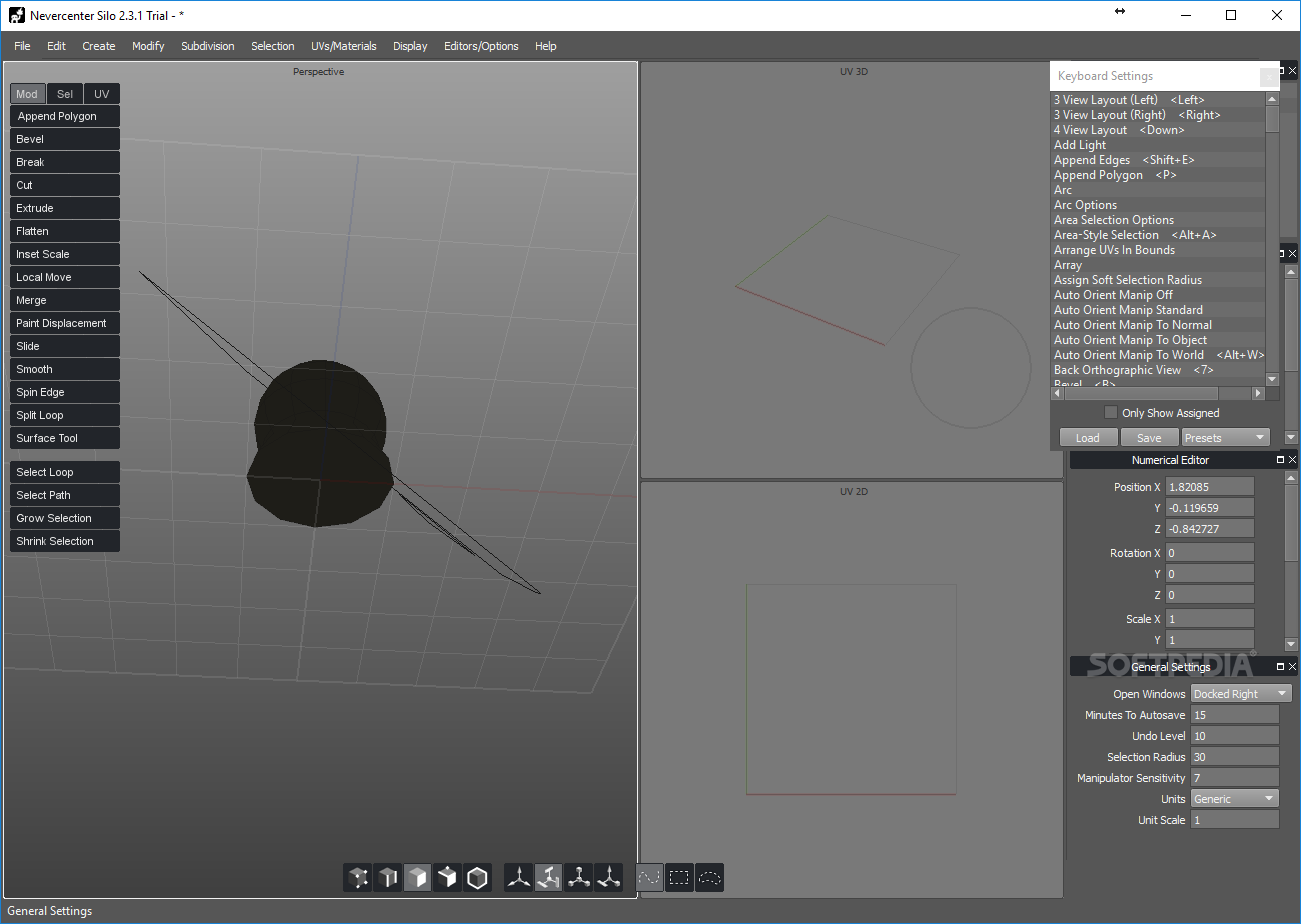This screenshot has height=924, width=1301.
Task: Select multi-select outlined cube icon
Action: pos(478,878)
